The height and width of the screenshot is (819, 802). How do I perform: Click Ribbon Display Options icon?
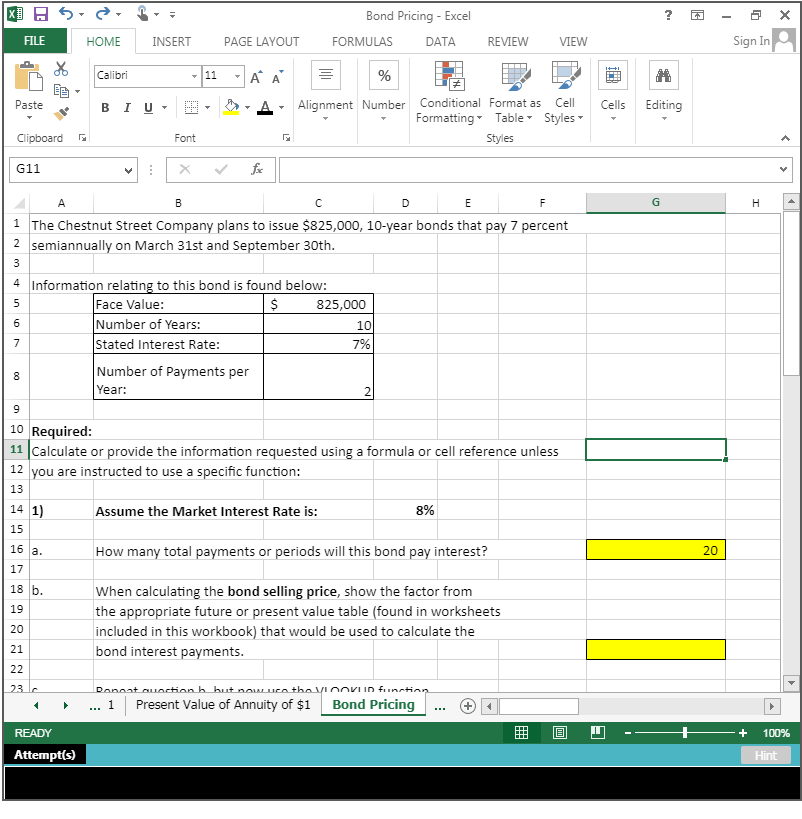pyautogui.click(x=698, y=15)
